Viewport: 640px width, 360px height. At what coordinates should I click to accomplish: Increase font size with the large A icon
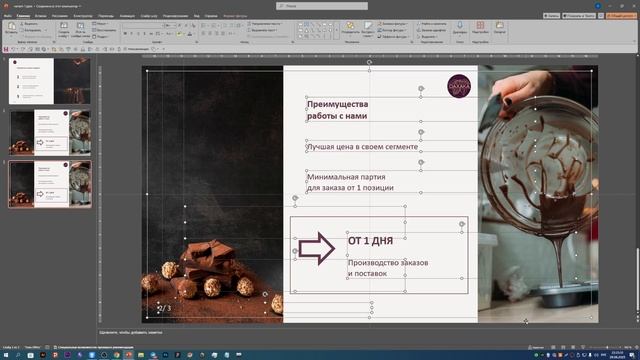180,25
